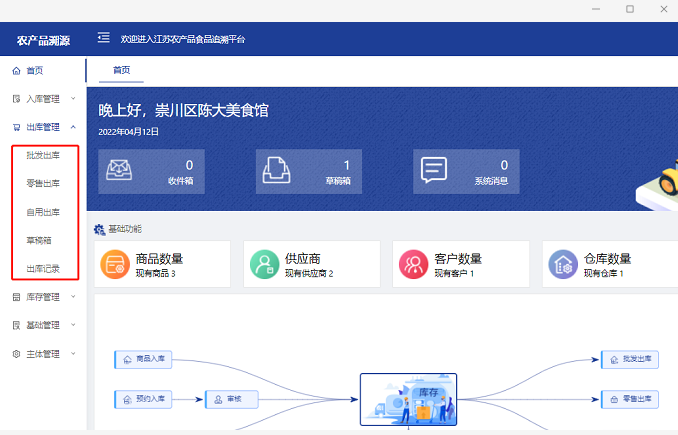Open 出库记录 in the sidebar
Image resolution: width=678 pixels, height=435 pixels.
(x=43, y=268)
